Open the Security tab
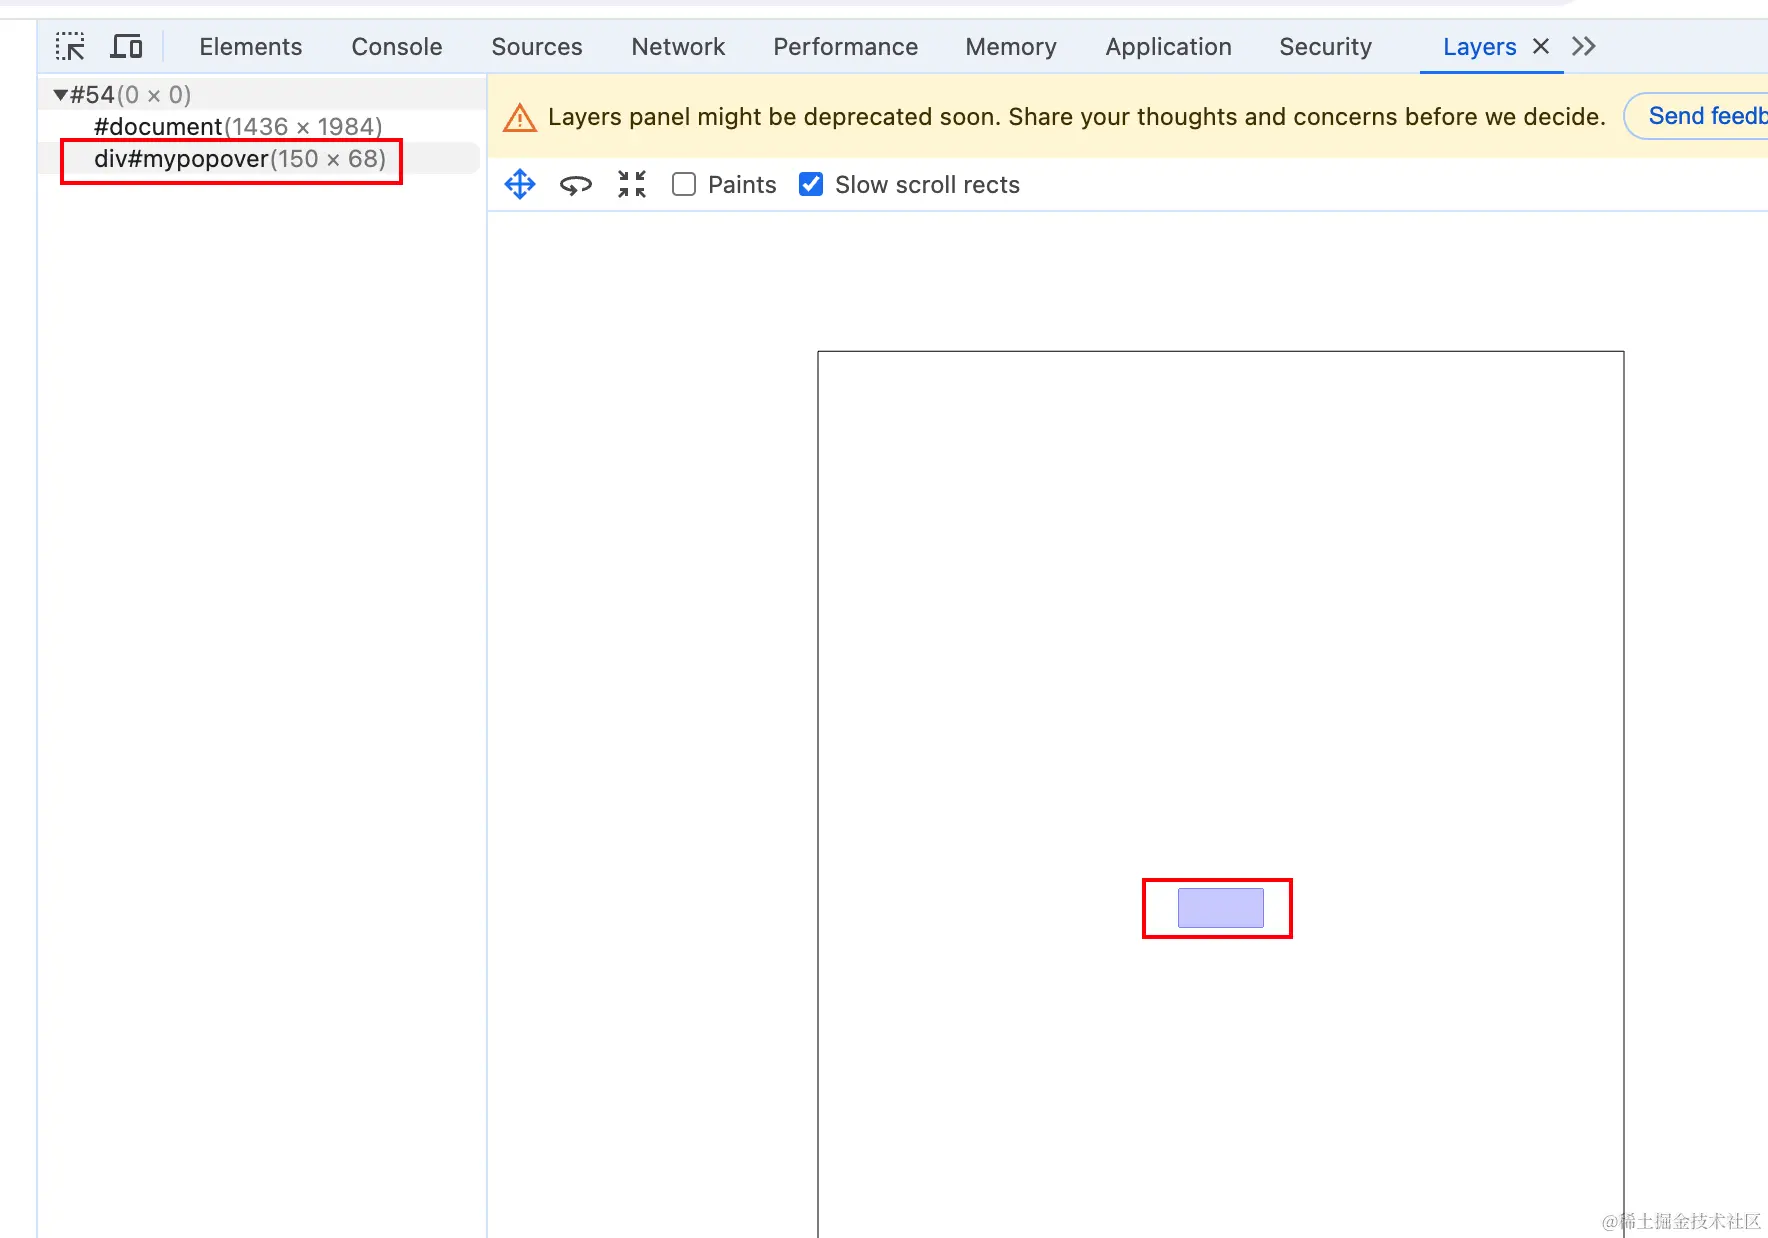This screenshot has width=1768, height=1238. (1326, 47)
